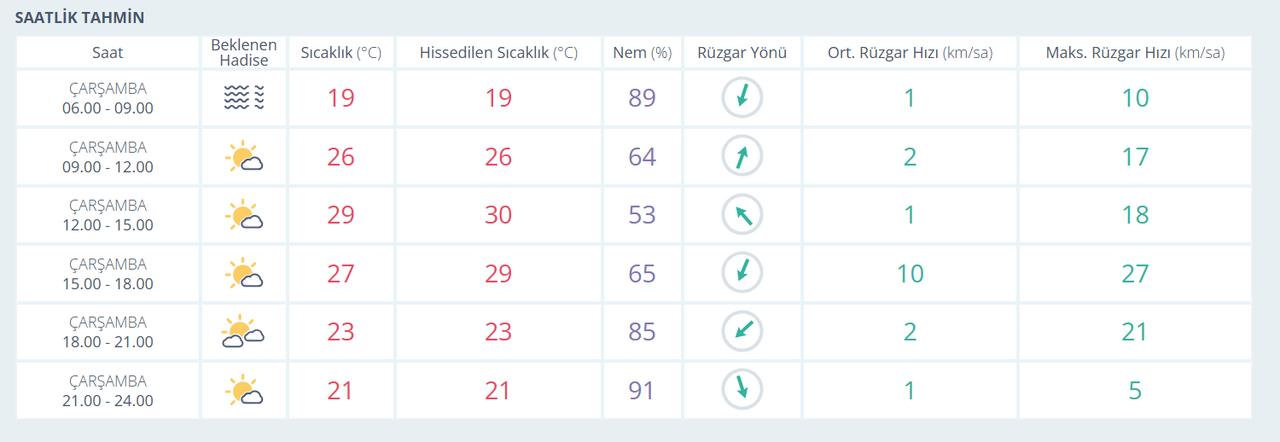Click the Hissedilen Sıcaklık column header

pos(498,53)
